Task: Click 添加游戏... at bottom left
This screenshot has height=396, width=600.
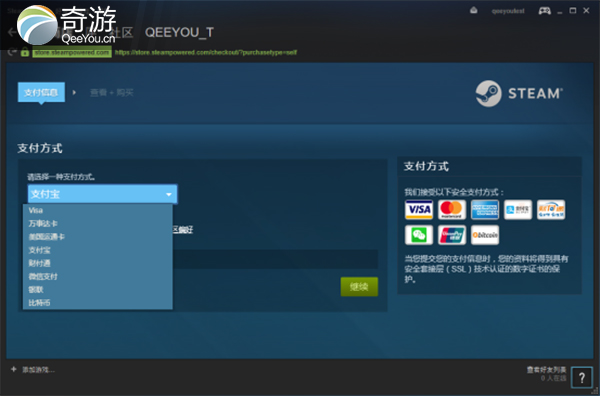Action: [x=38, y=370]
